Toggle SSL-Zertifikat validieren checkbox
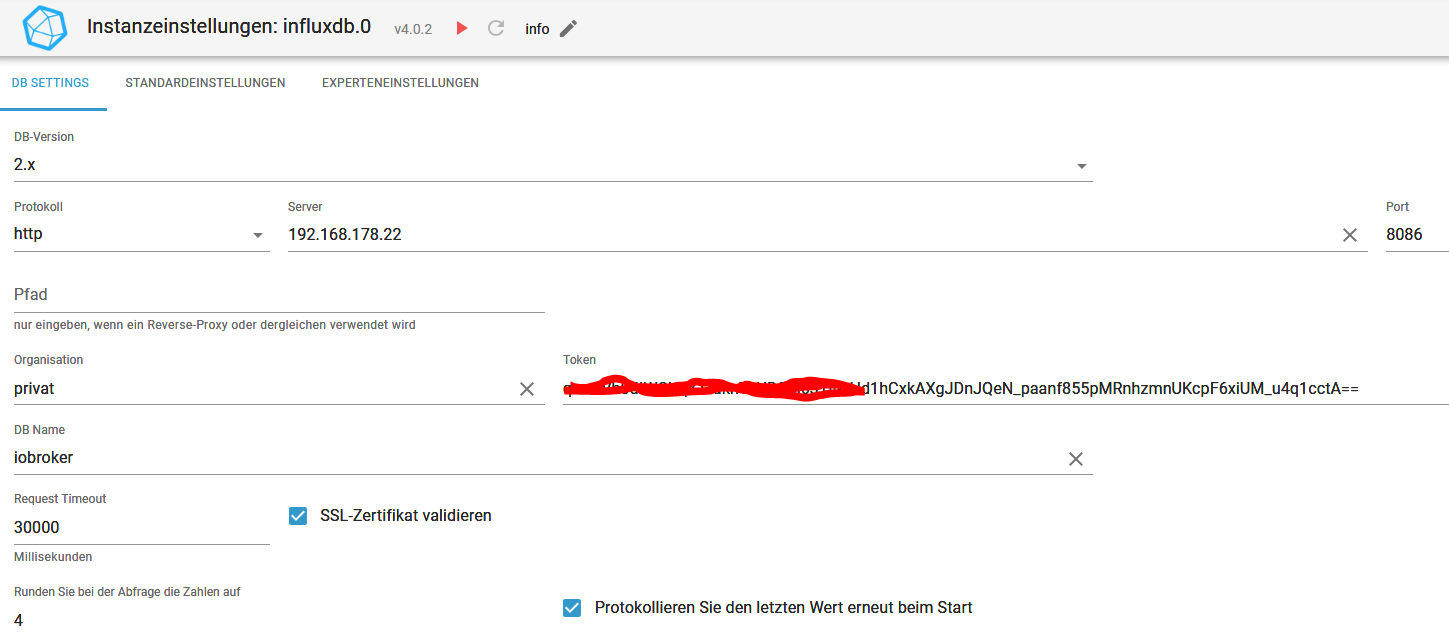Image resolution: width=1449 pixels, height=637 pixels. 298,516
